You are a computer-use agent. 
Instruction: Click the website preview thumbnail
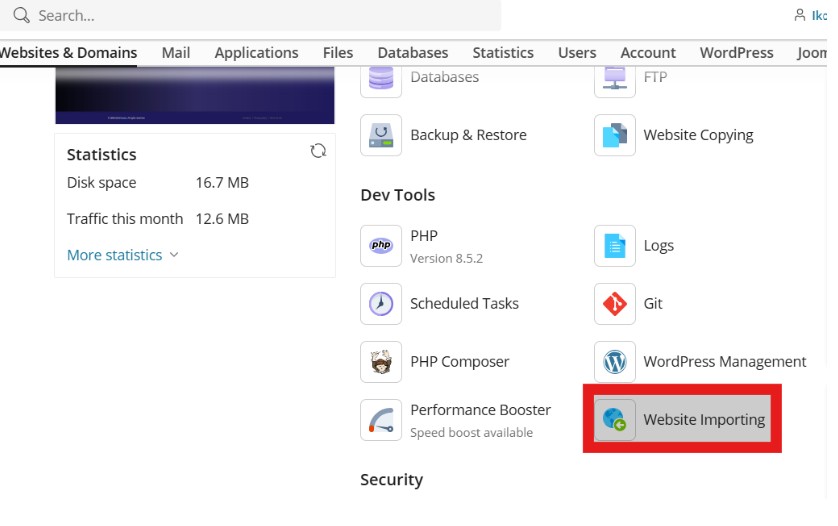[x=194, y=97]
